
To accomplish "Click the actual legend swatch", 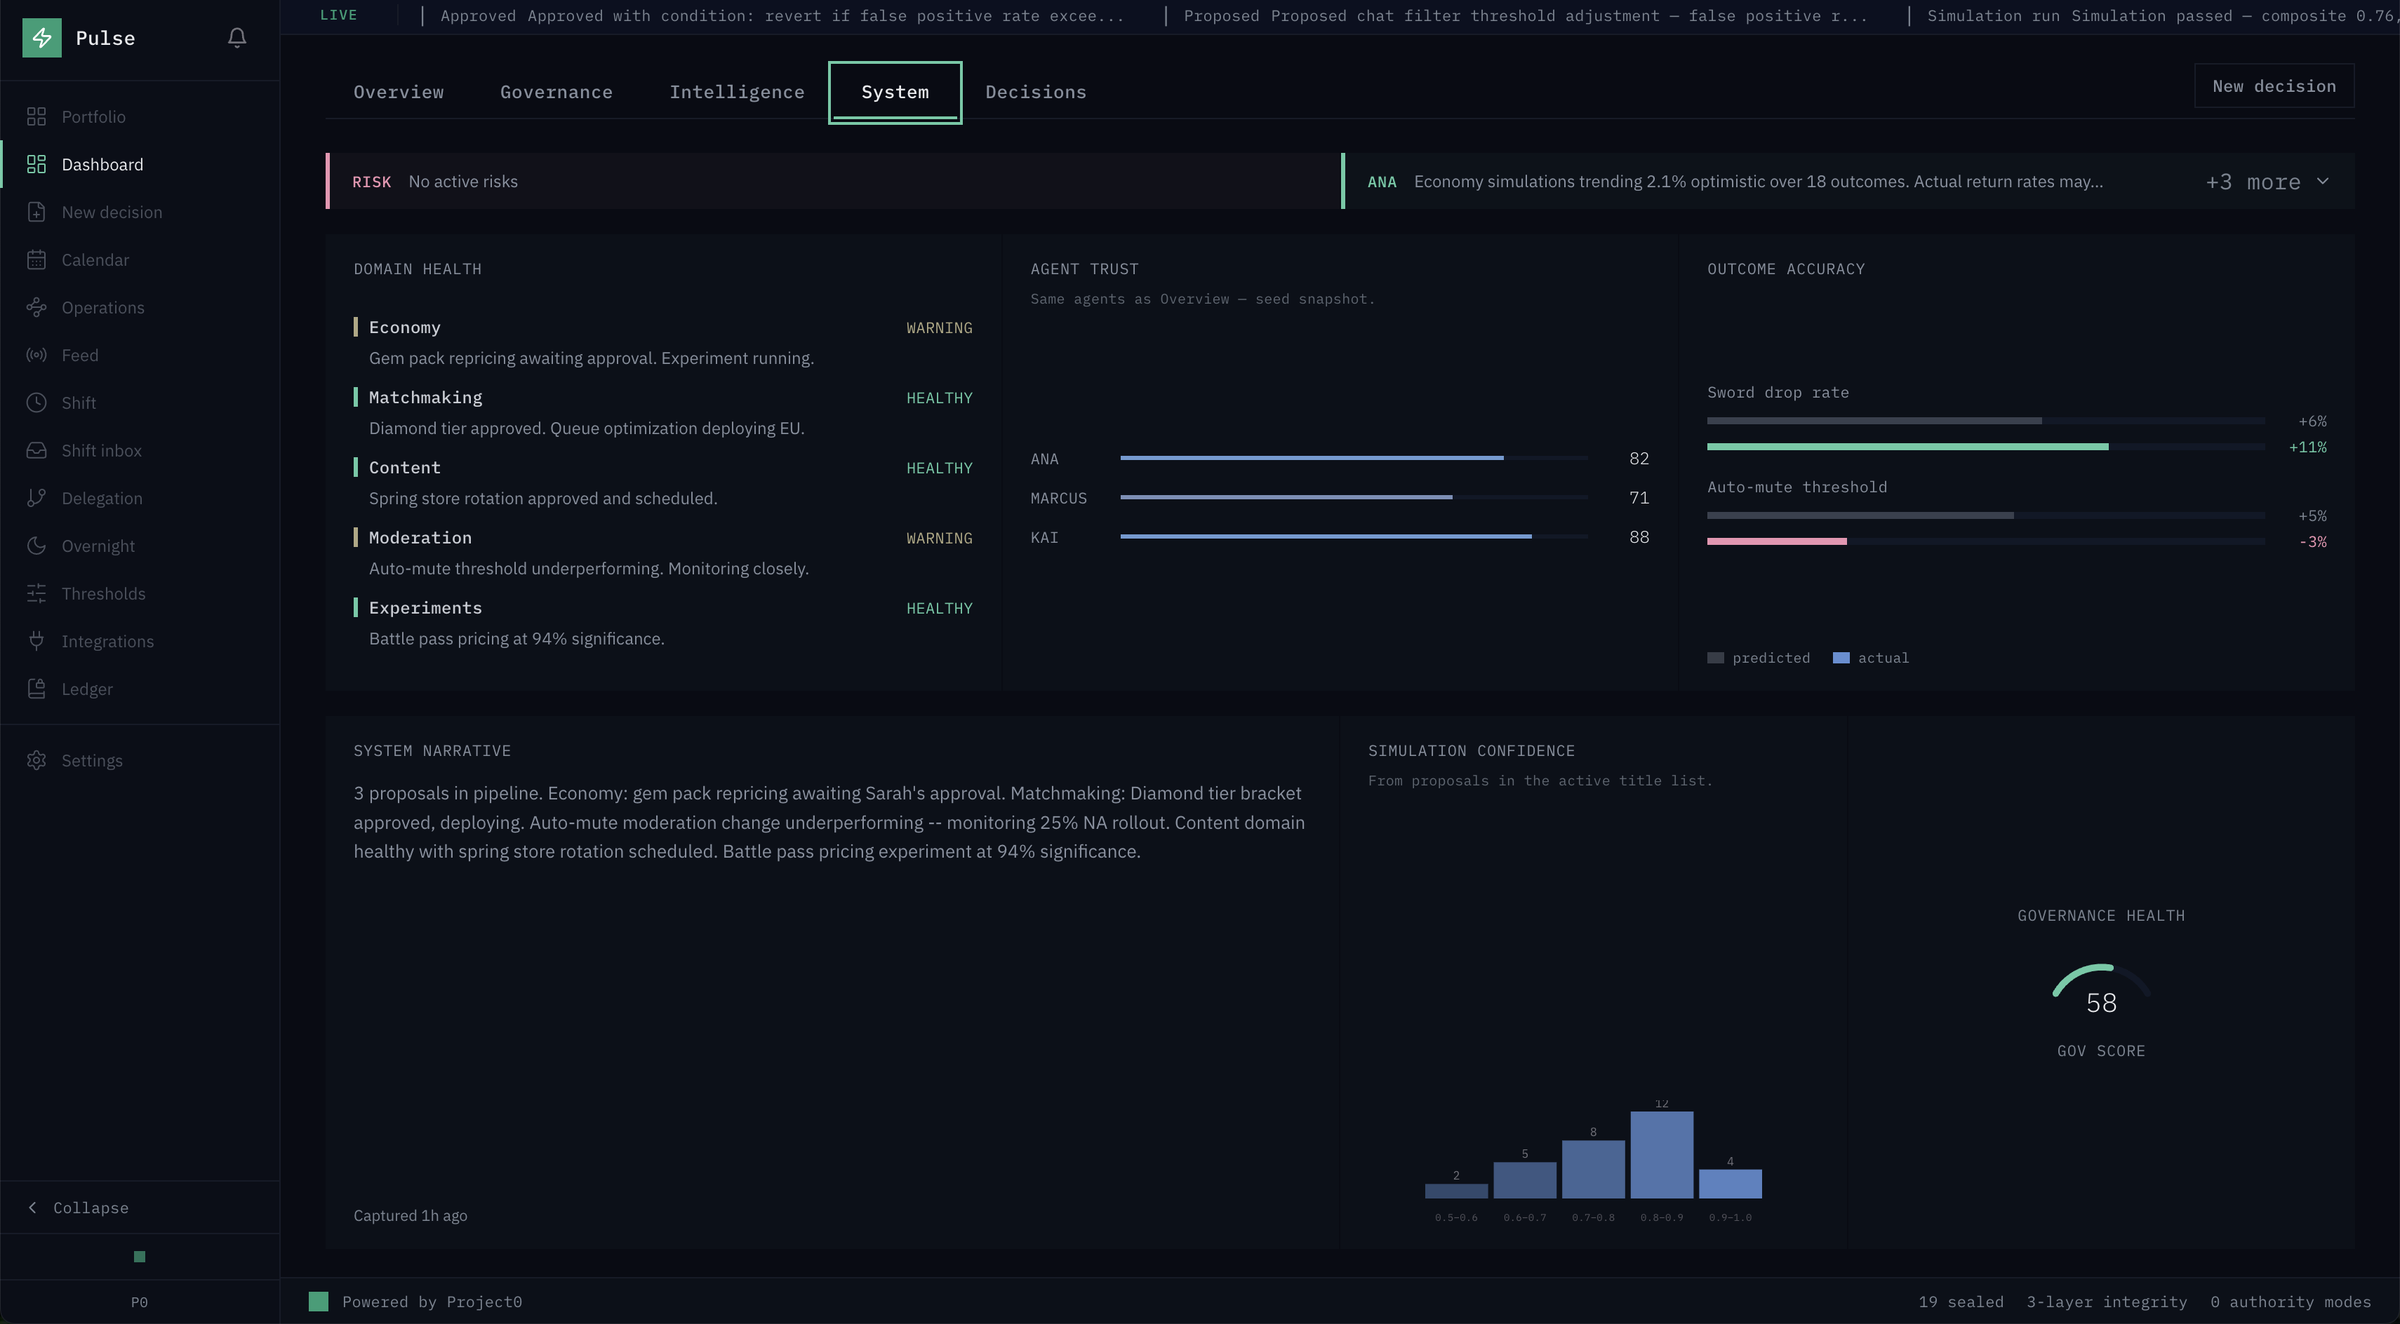I will pyautogui.click(x=1841, y=658).
